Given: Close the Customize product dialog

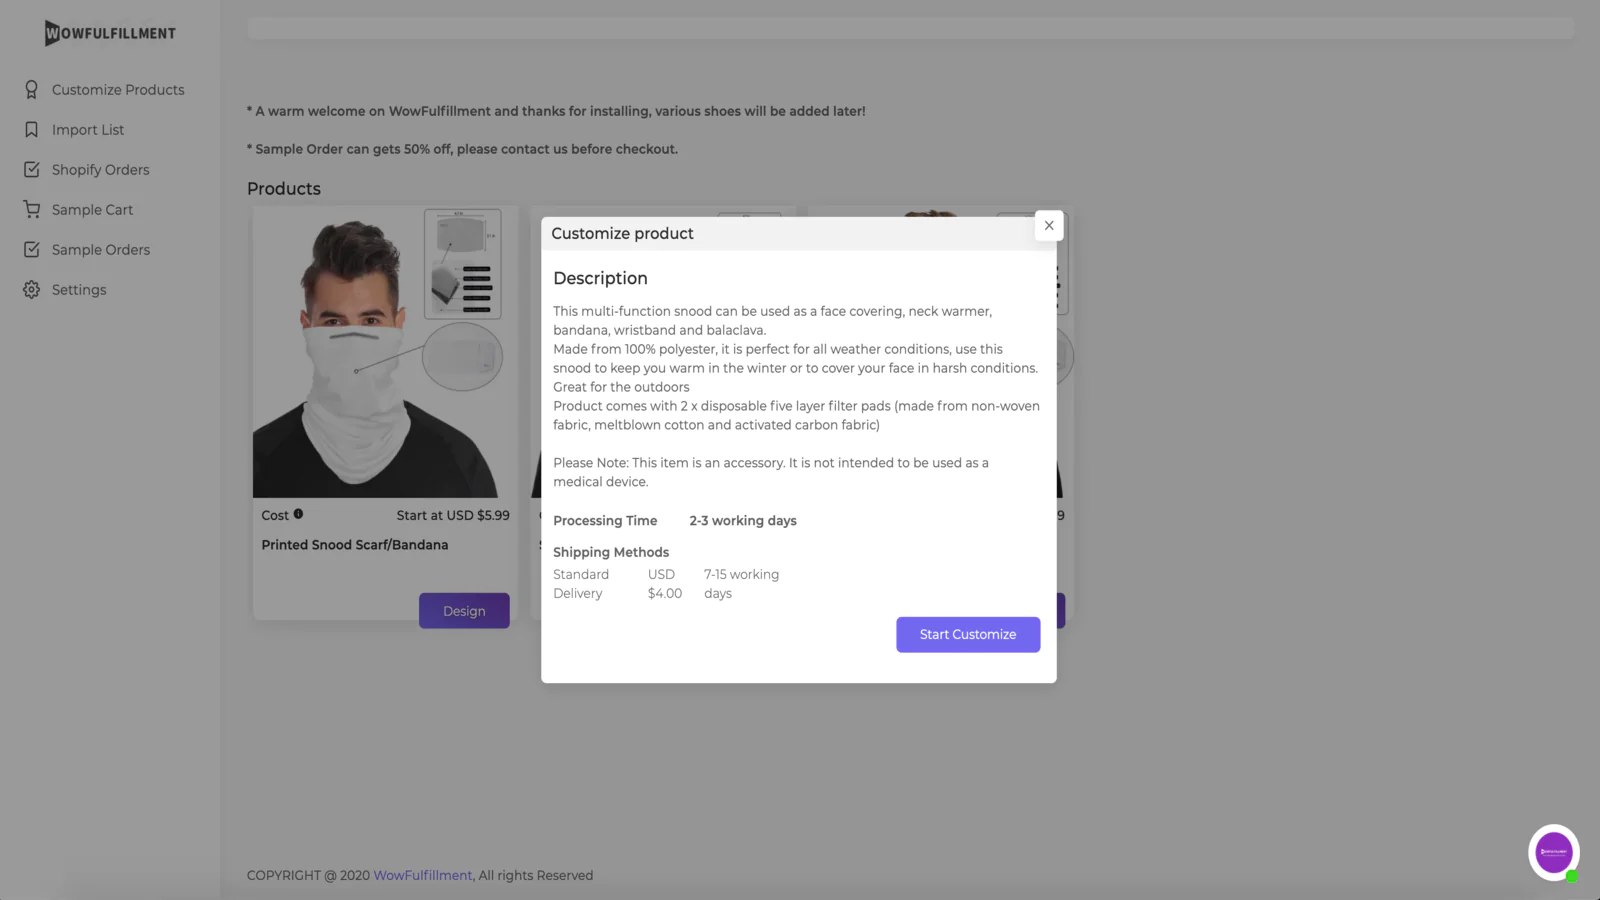Looking at the screenshot, I should (1049, 226).
